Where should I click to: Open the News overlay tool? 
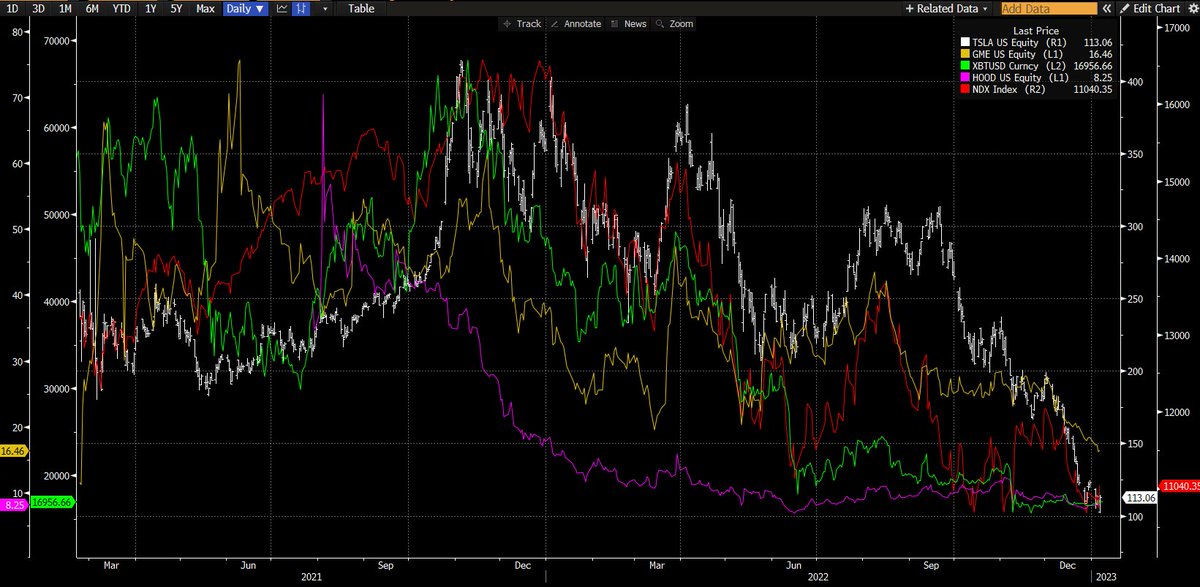629,23
